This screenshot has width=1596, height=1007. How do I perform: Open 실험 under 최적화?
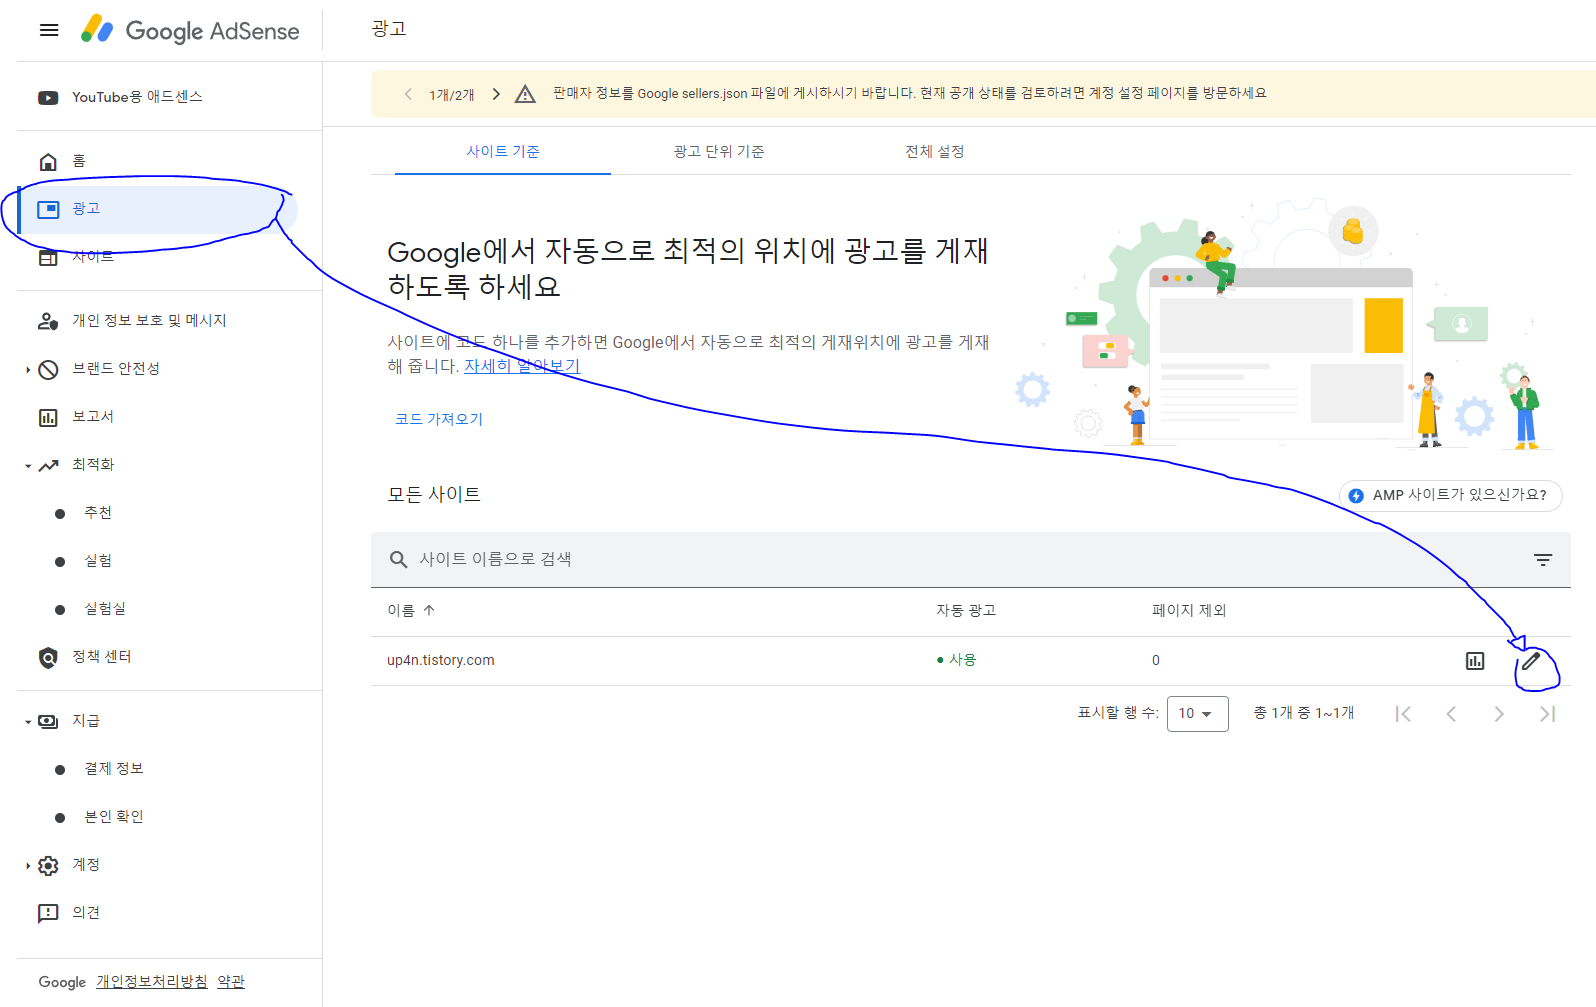tap(97, 561)
